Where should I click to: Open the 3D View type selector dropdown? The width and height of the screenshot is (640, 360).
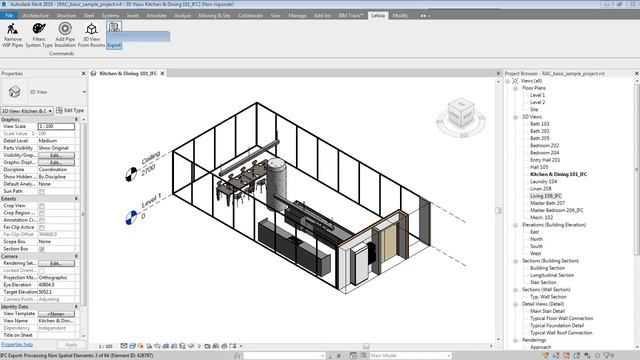click(x=84, y=92)
